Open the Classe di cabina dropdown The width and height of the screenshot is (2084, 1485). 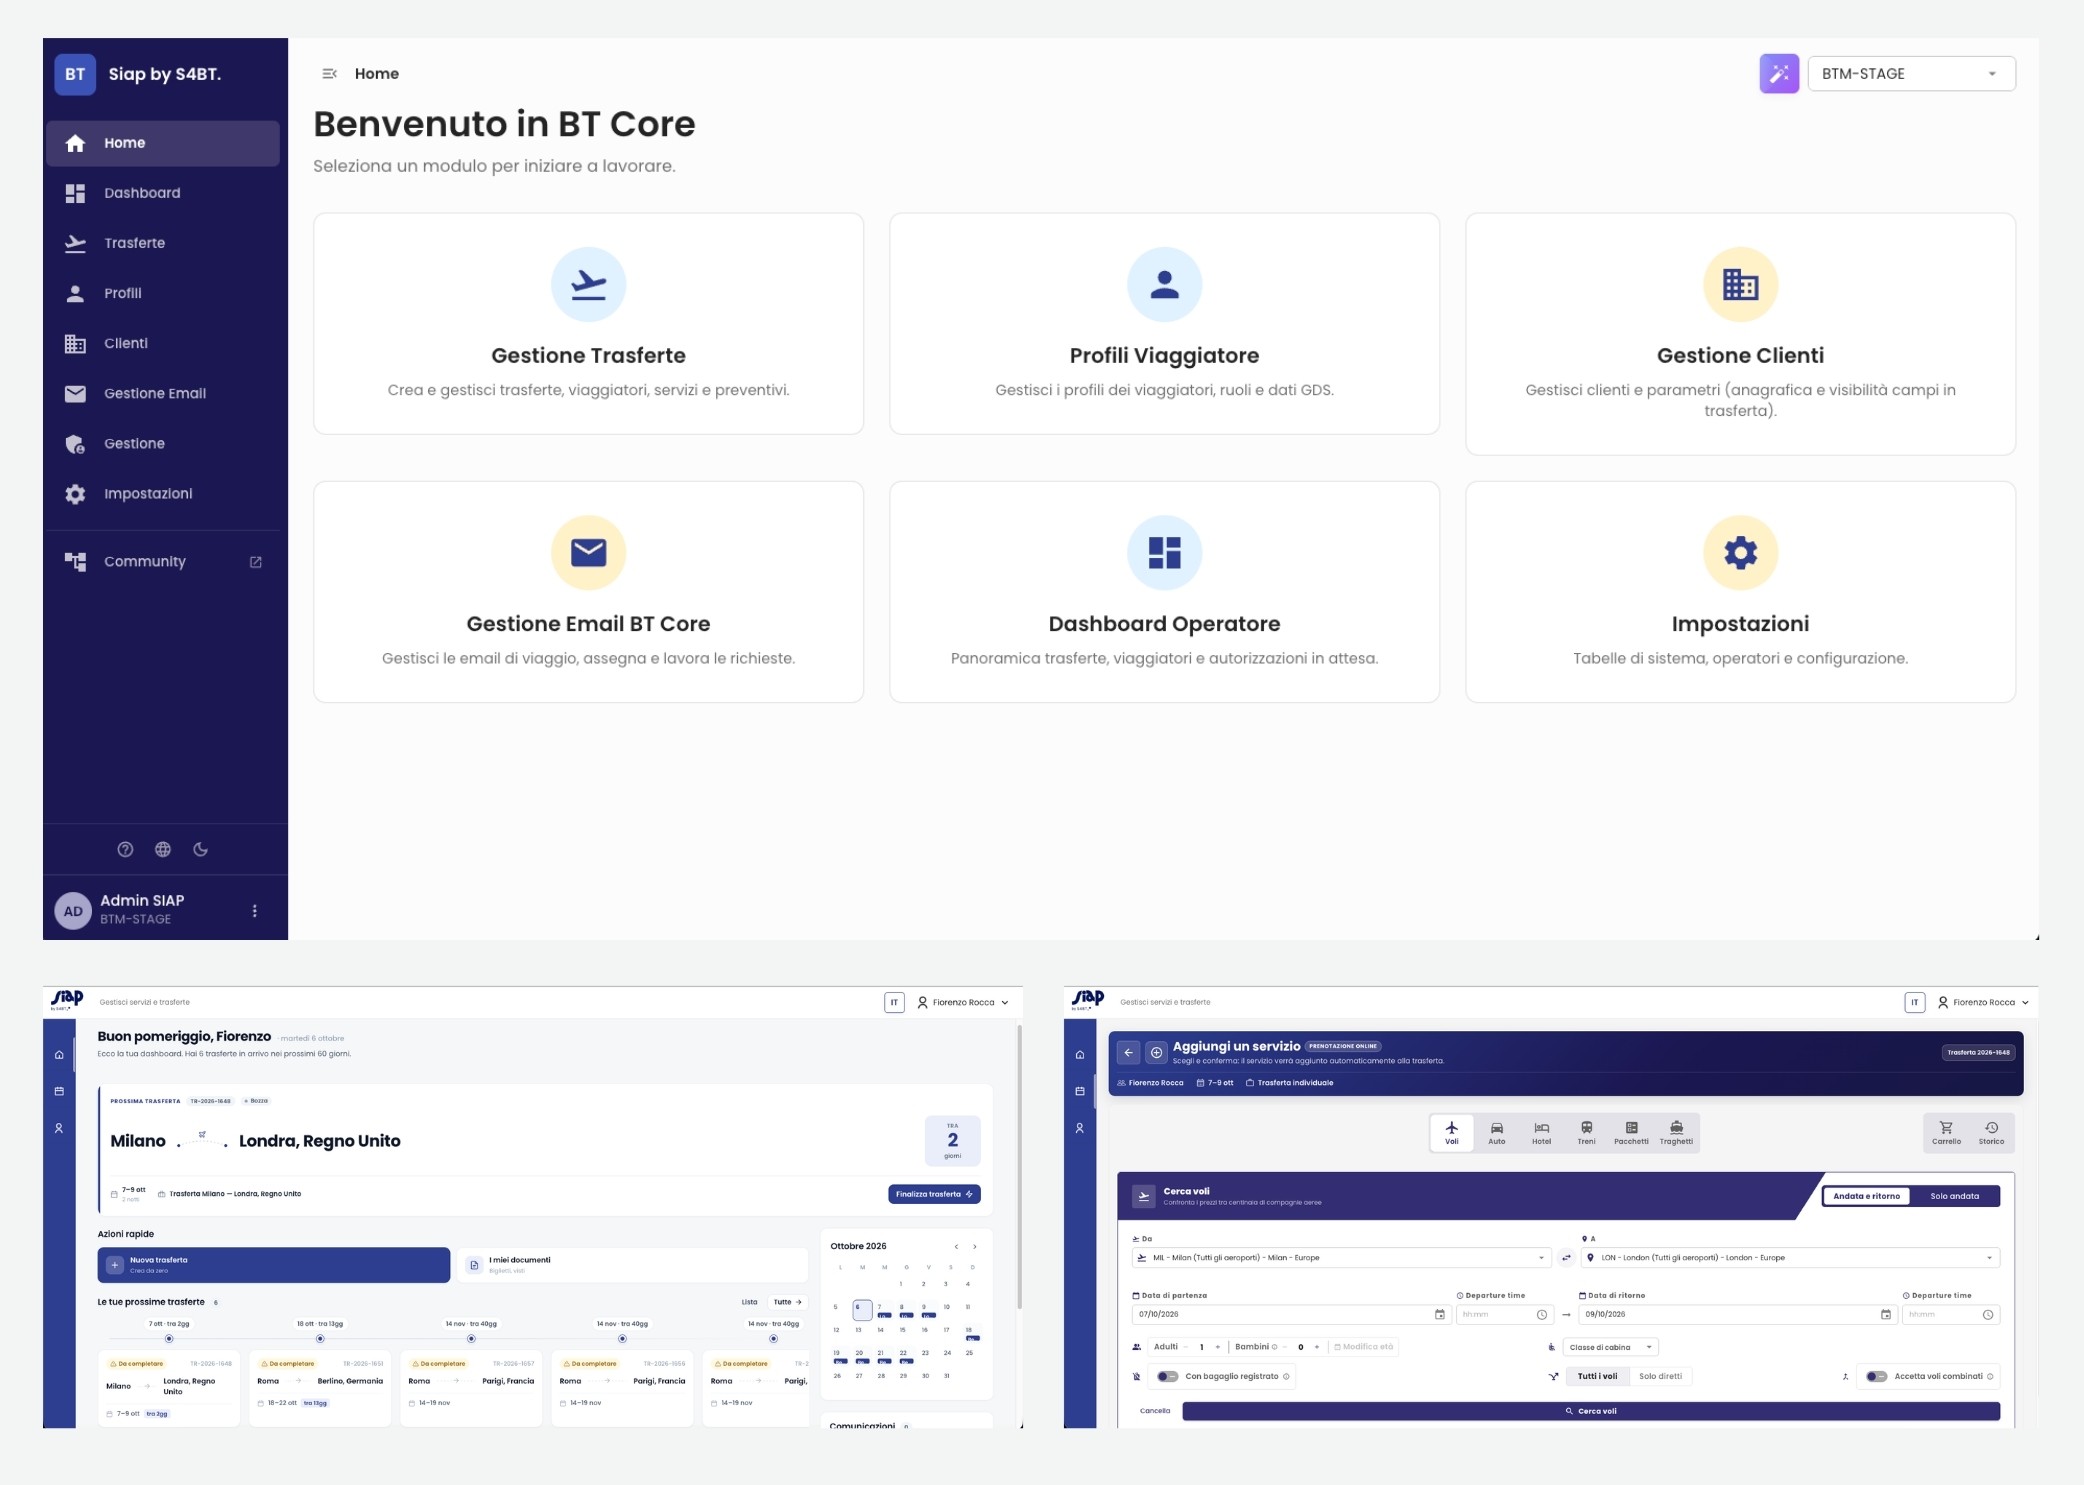1611,1347
